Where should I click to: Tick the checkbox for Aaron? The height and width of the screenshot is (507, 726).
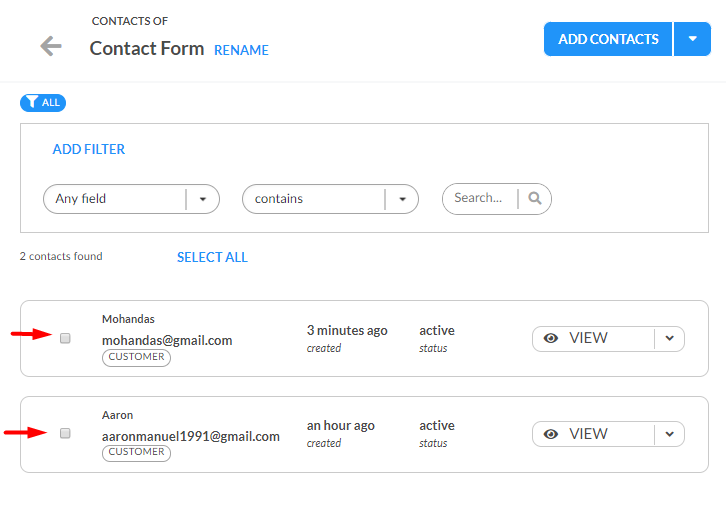pyautogui.click(x=65, y=433)
